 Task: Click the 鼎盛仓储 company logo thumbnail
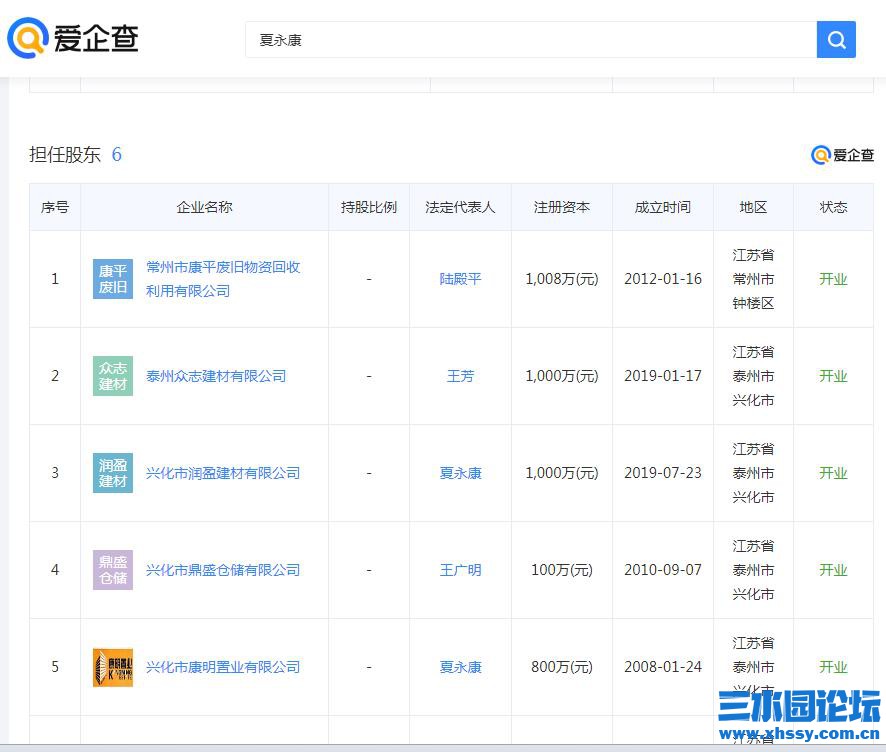click(x=113, y=570)
